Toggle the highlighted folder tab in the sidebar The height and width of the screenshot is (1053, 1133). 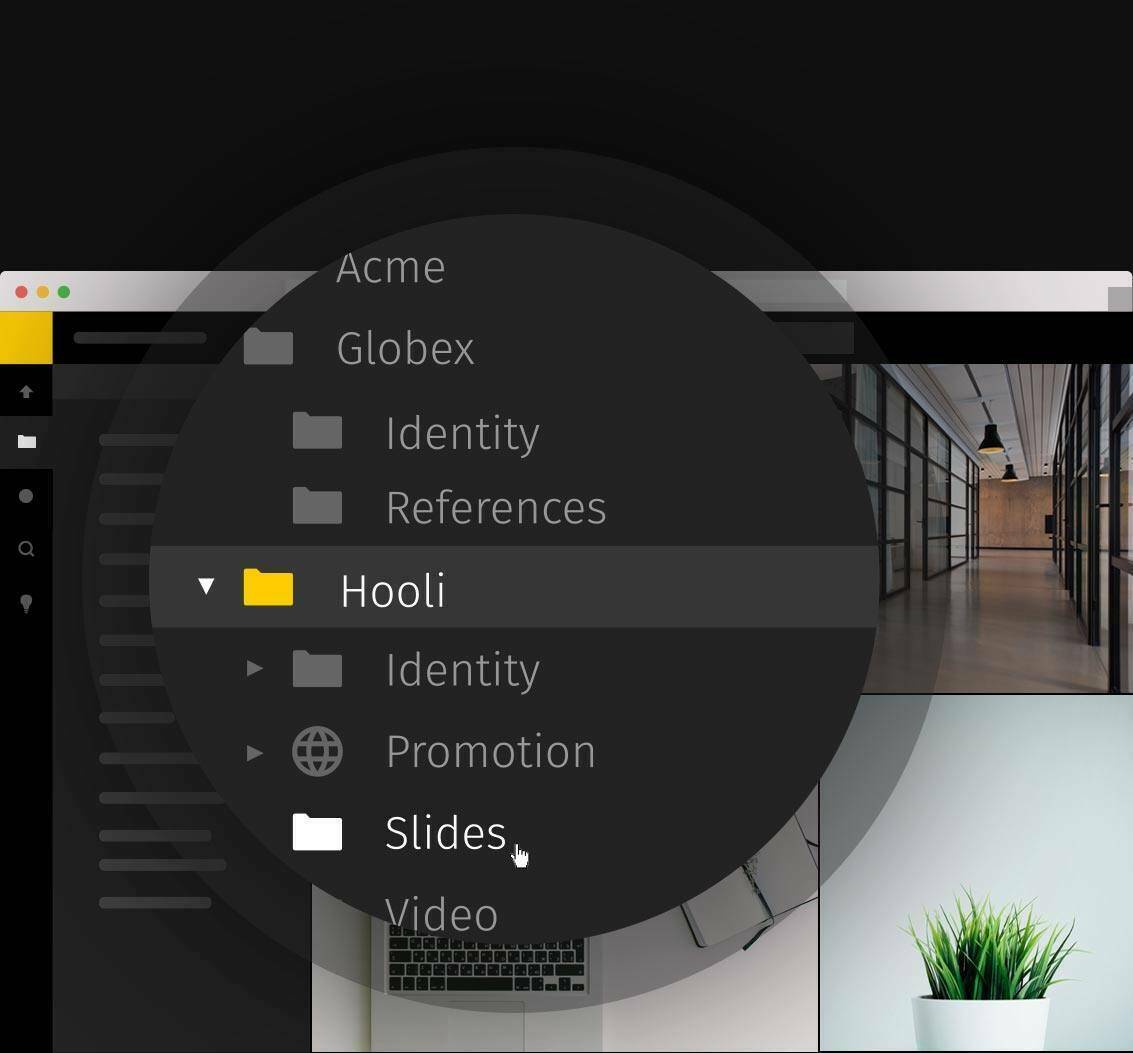click(26, 441)
